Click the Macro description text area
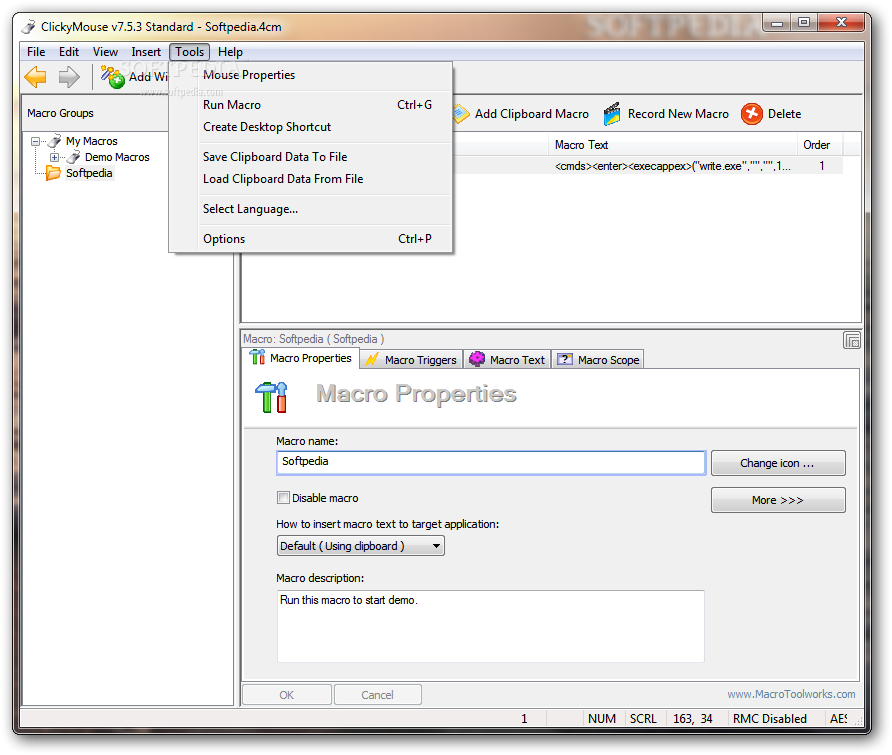Screen dimensions: 892x755 pyautogui.click(x=490, y=626)
